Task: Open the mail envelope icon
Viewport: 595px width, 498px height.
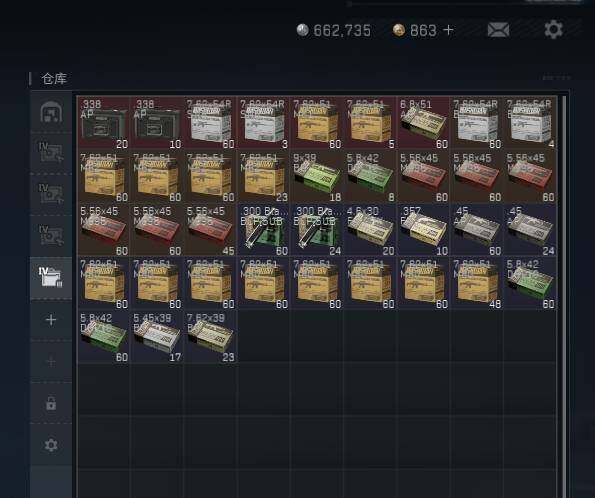Action: tap(498, 30)
